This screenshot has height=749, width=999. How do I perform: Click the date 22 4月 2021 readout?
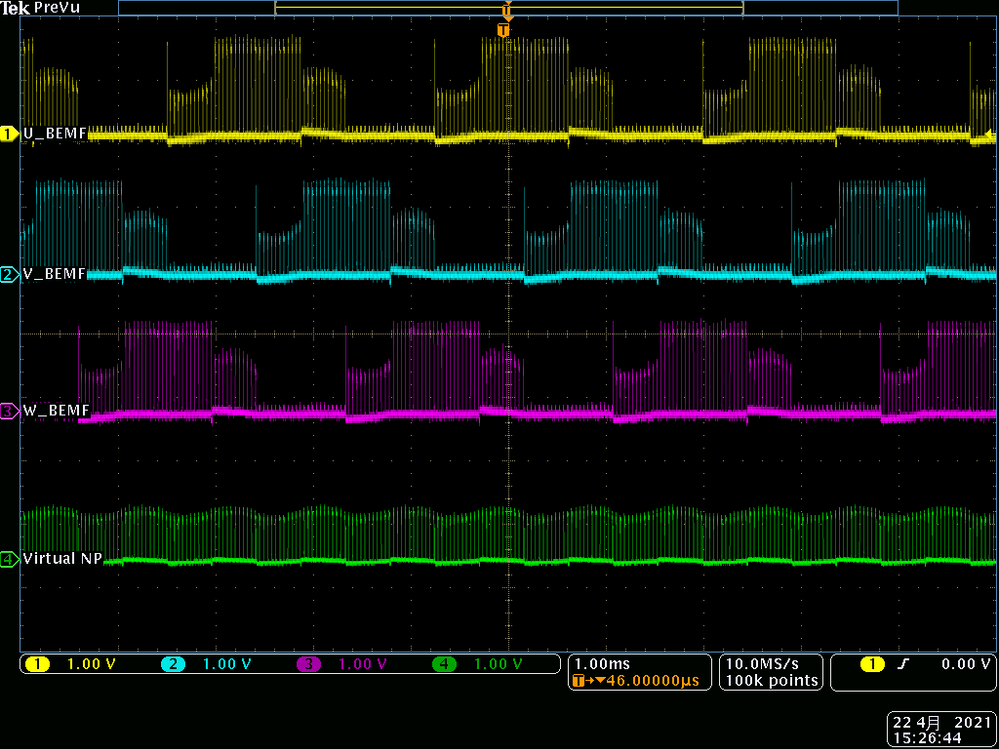pos(942,722)
